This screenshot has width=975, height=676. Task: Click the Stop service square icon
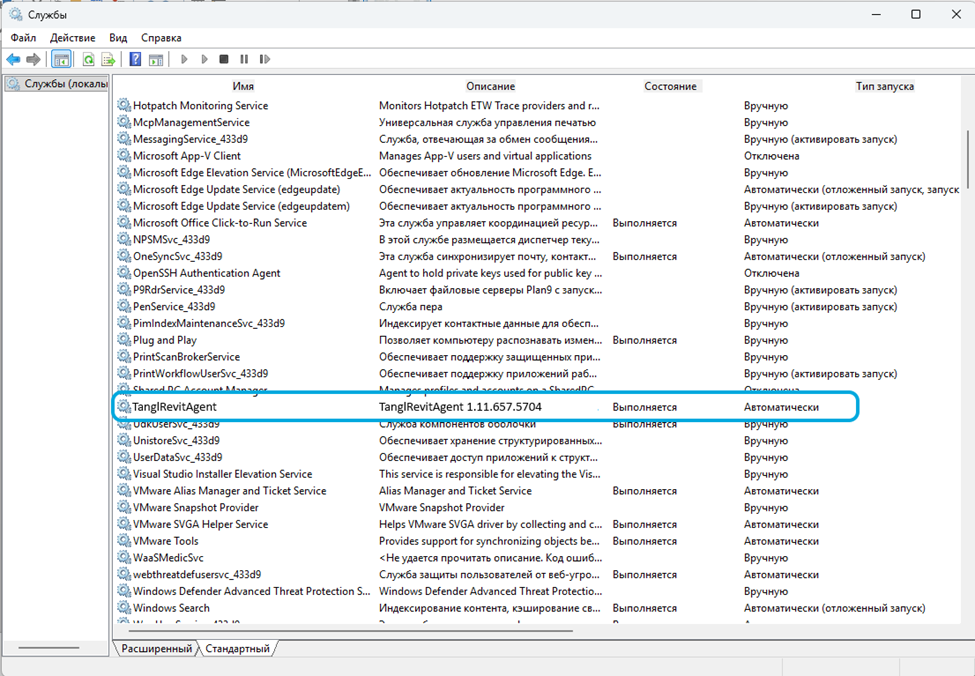[224, 60]
